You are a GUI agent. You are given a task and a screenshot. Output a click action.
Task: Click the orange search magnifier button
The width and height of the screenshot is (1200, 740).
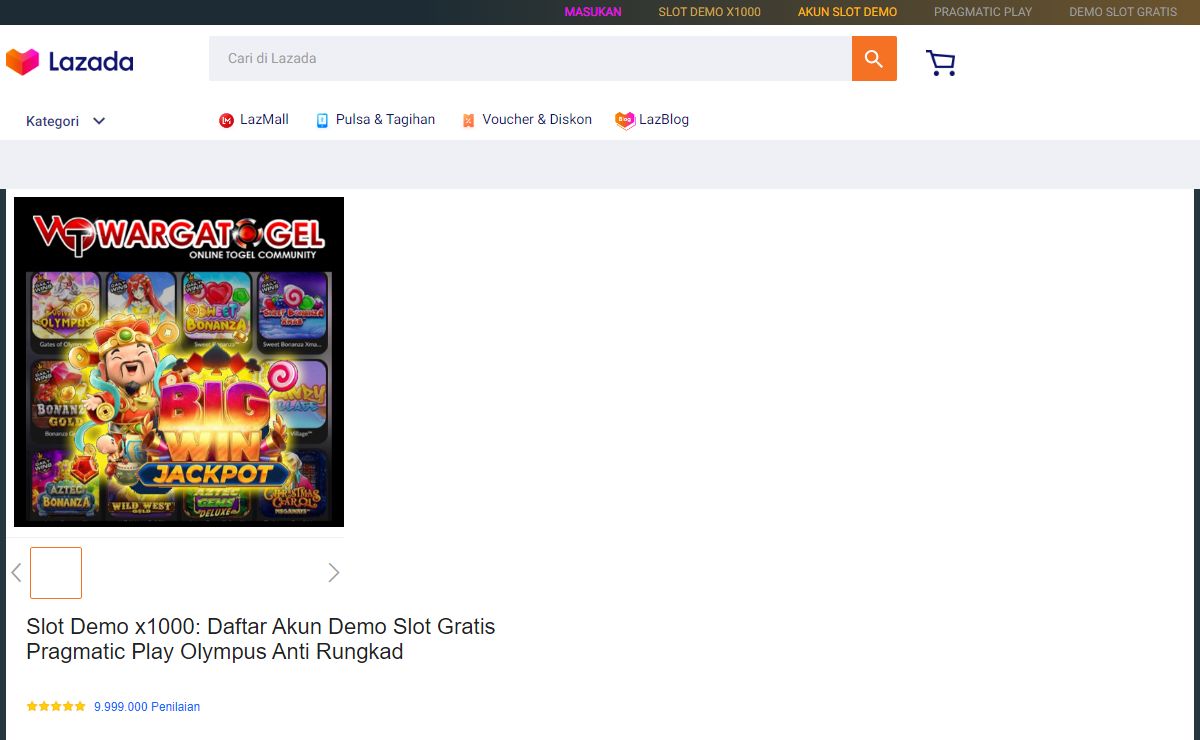(874, 59)
